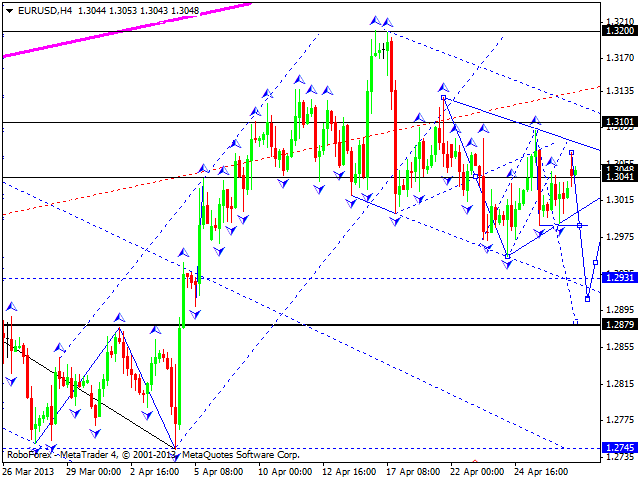Click the 1.2855 axis price label

[x=620, y=347]
